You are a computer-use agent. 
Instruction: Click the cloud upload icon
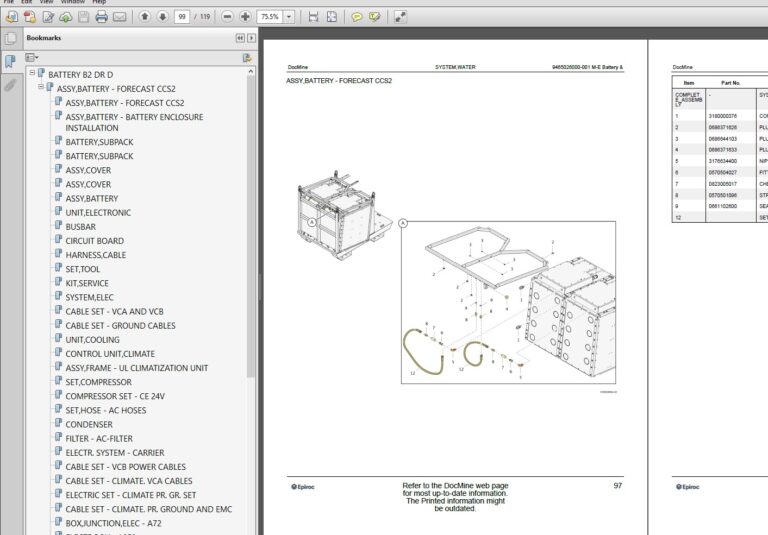pos(66,17)
